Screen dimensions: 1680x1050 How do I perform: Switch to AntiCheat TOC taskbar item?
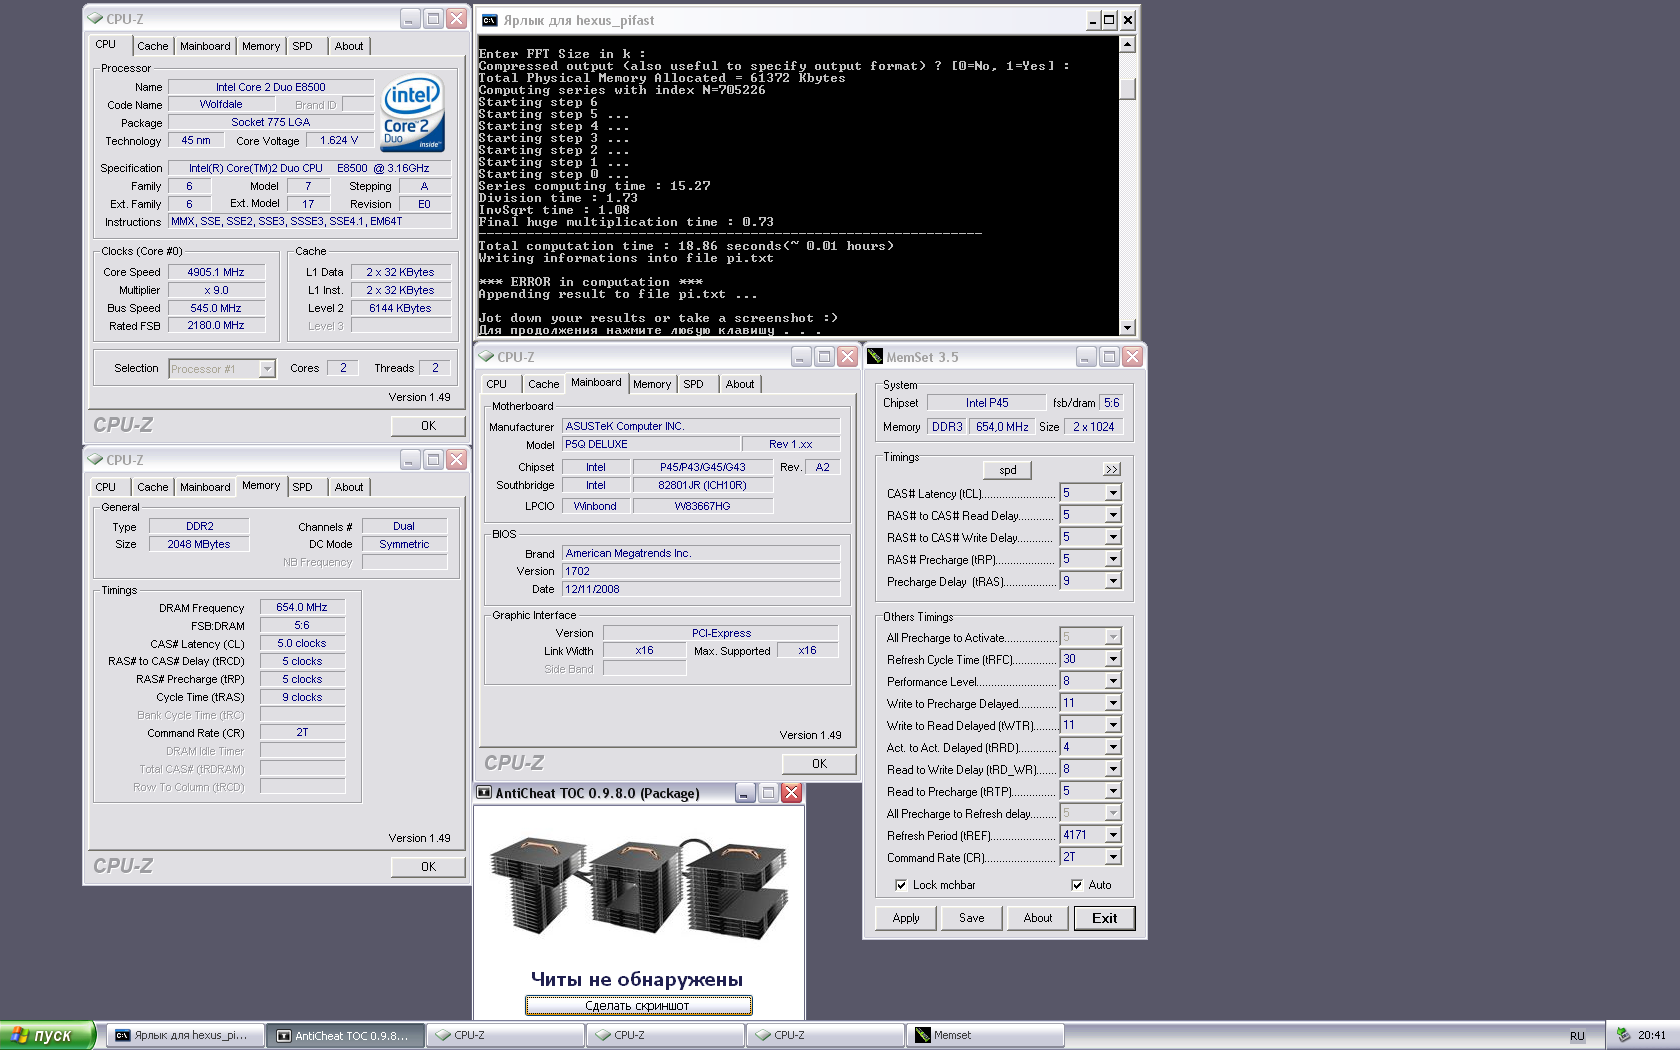pyautogui.click(x=345, y=1035)
